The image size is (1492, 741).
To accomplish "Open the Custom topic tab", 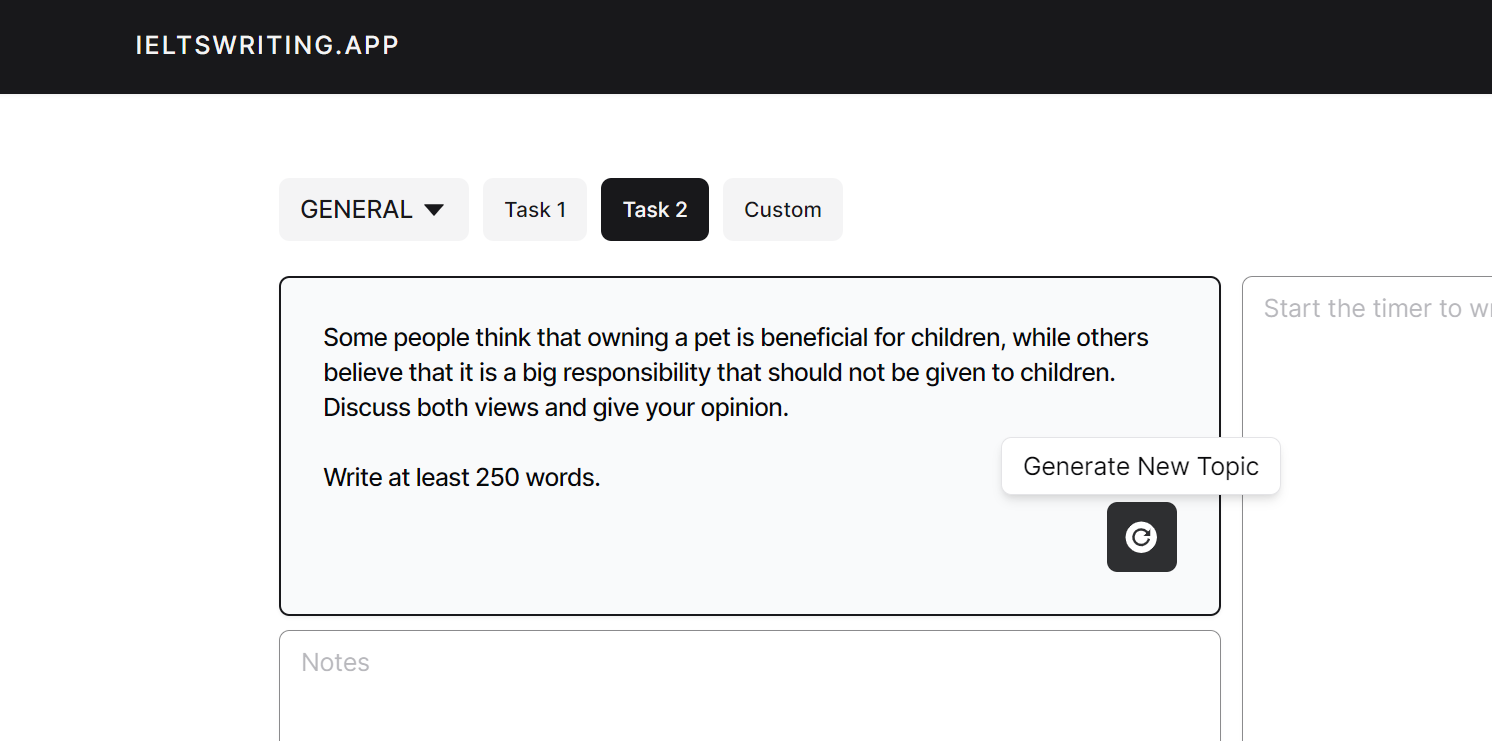I will pos(783,209).
